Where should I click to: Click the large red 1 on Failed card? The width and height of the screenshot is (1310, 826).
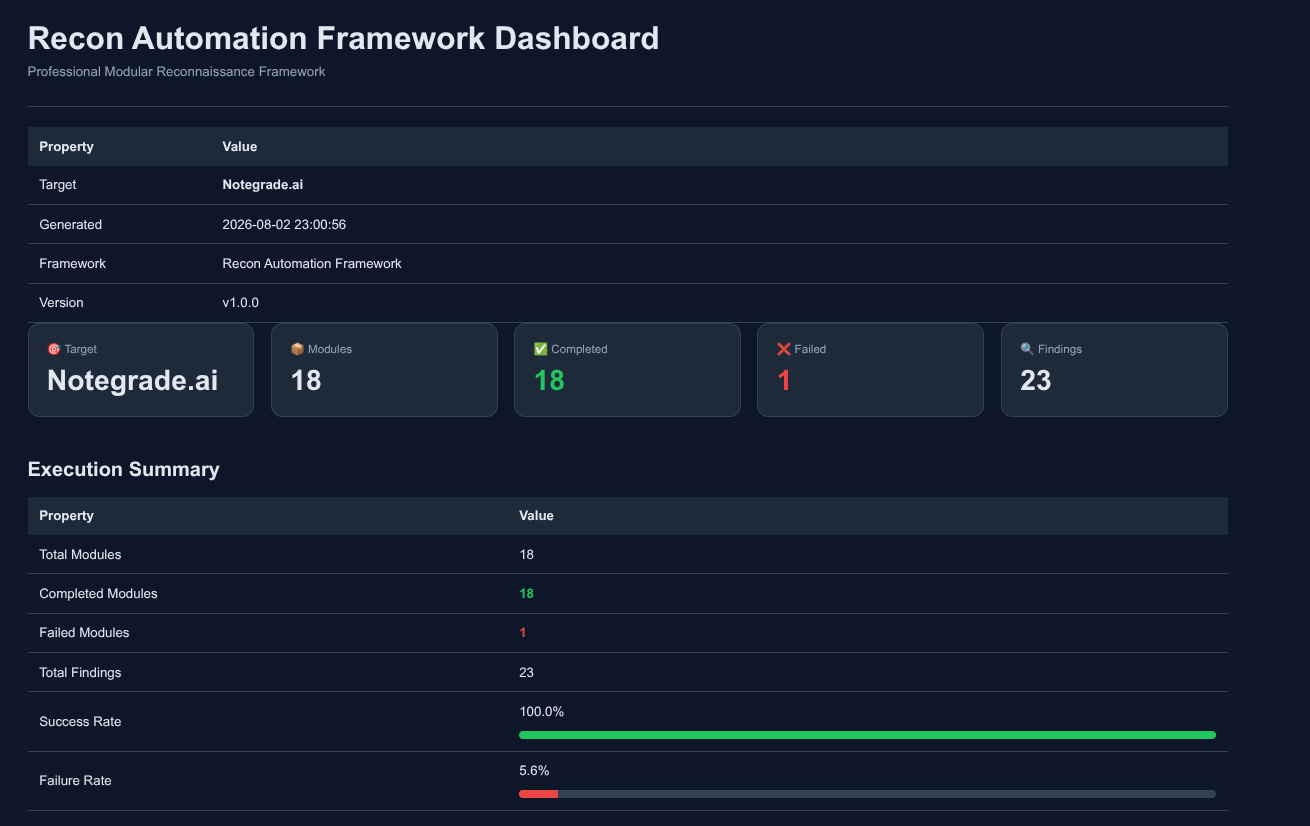click(x=784, y=380)
